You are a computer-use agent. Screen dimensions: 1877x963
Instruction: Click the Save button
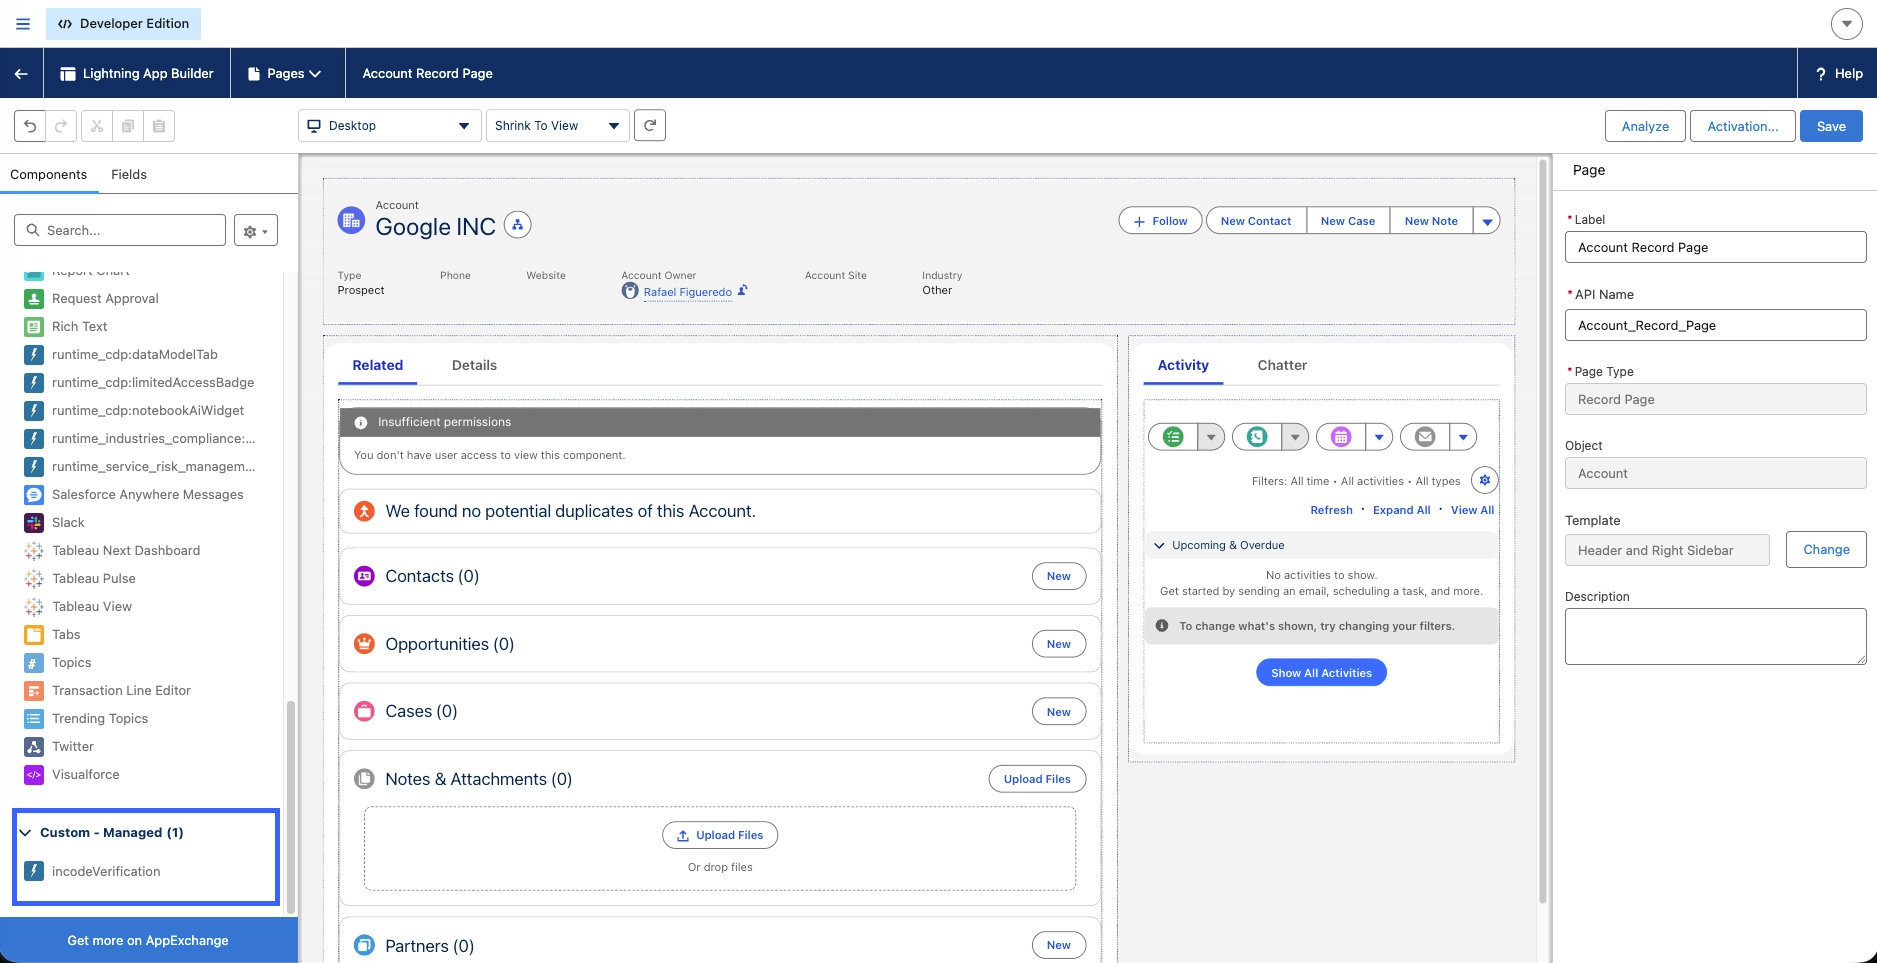[x=1831, y=126]
